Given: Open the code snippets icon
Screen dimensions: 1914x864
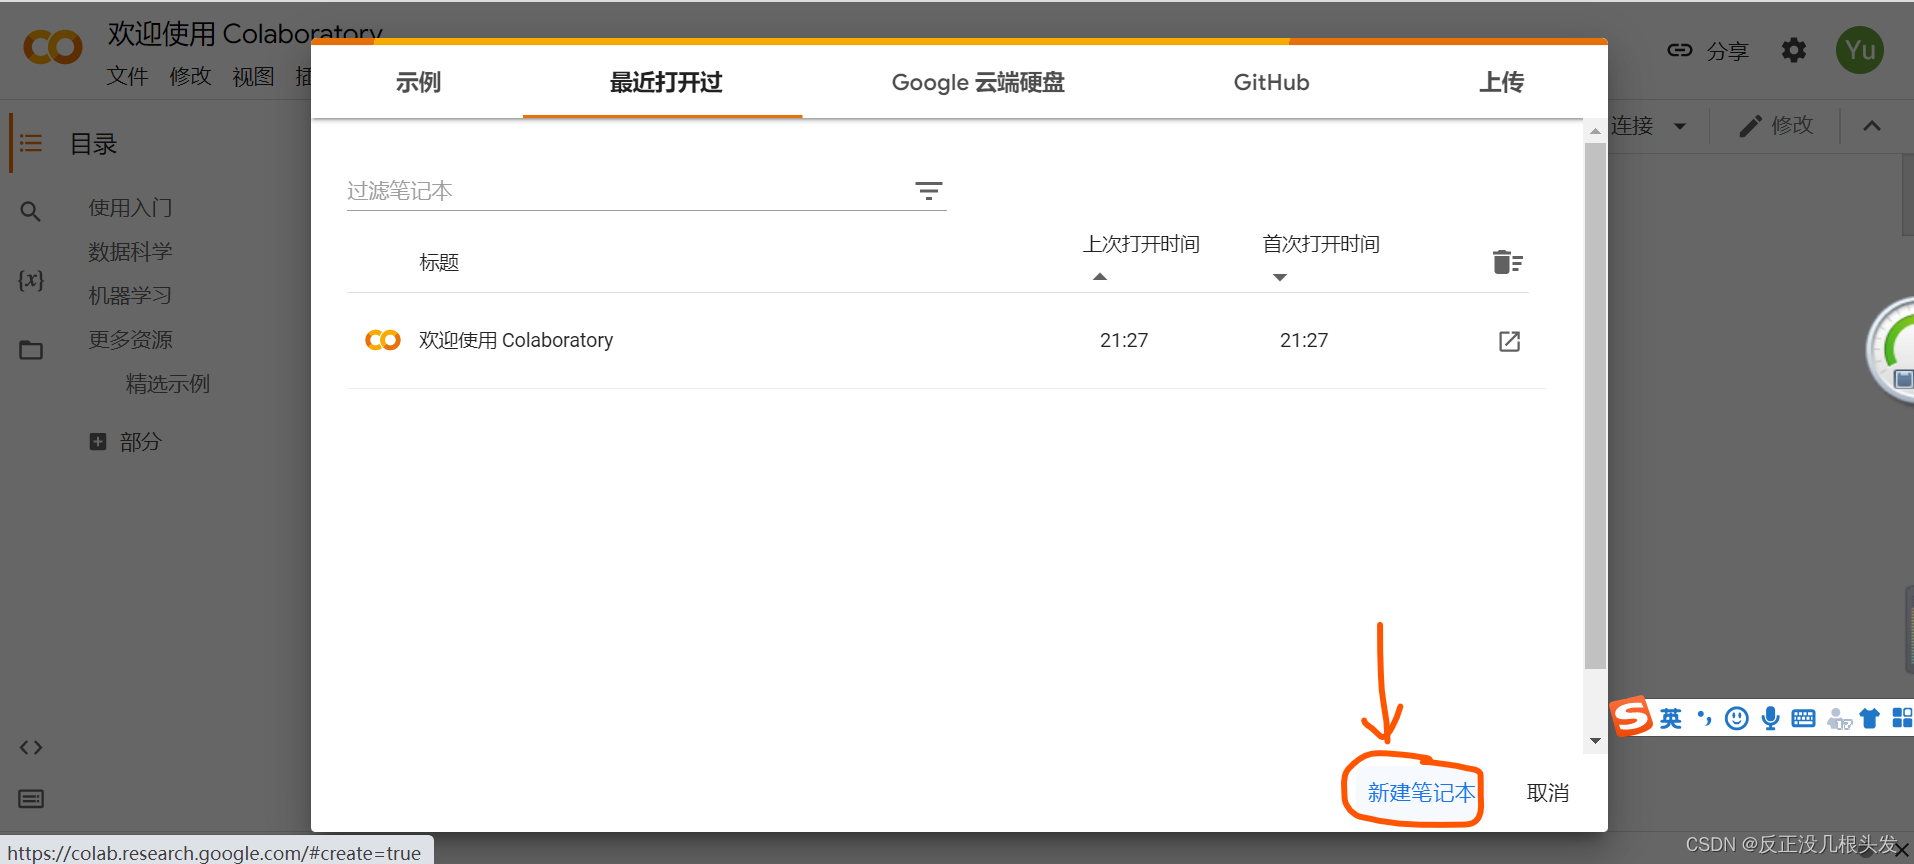Looking at the screenshot, I should click(31, 747).
